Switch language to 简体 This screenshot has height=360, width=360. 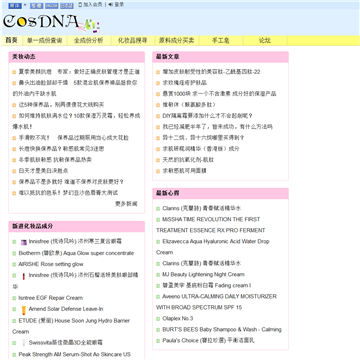(x=15, y=6)
